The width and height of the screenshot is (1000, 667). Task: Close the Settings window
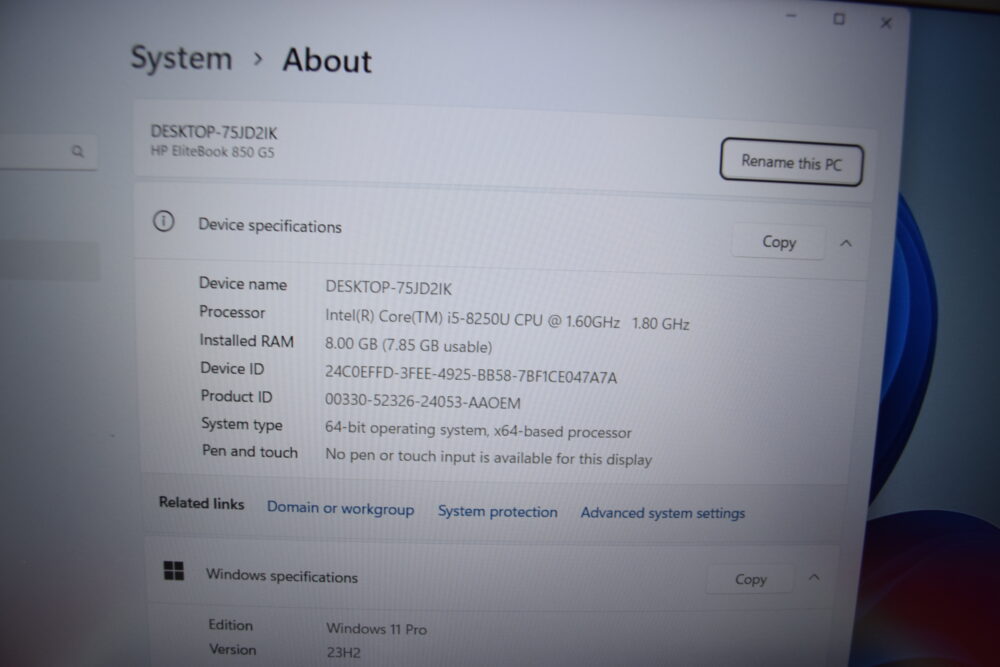(x=886, y=23)
